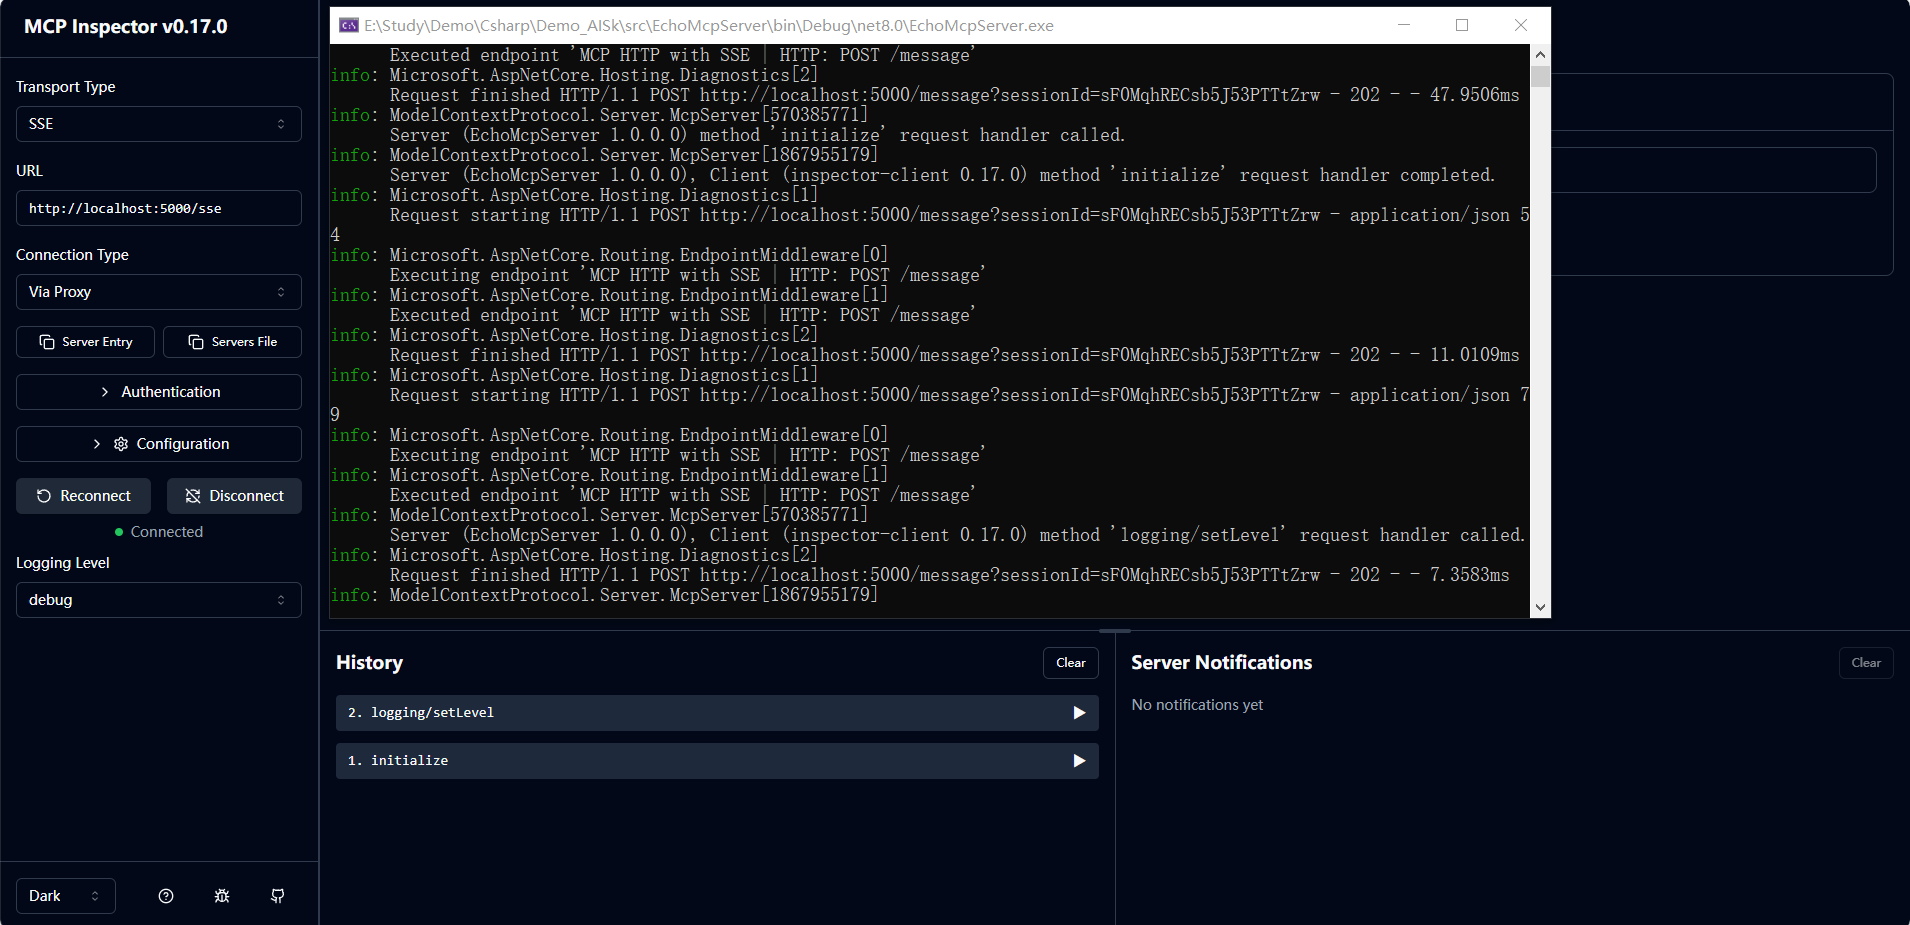
Task: Click the 'Server Notifications' heading
Action: click(1221, 663)
